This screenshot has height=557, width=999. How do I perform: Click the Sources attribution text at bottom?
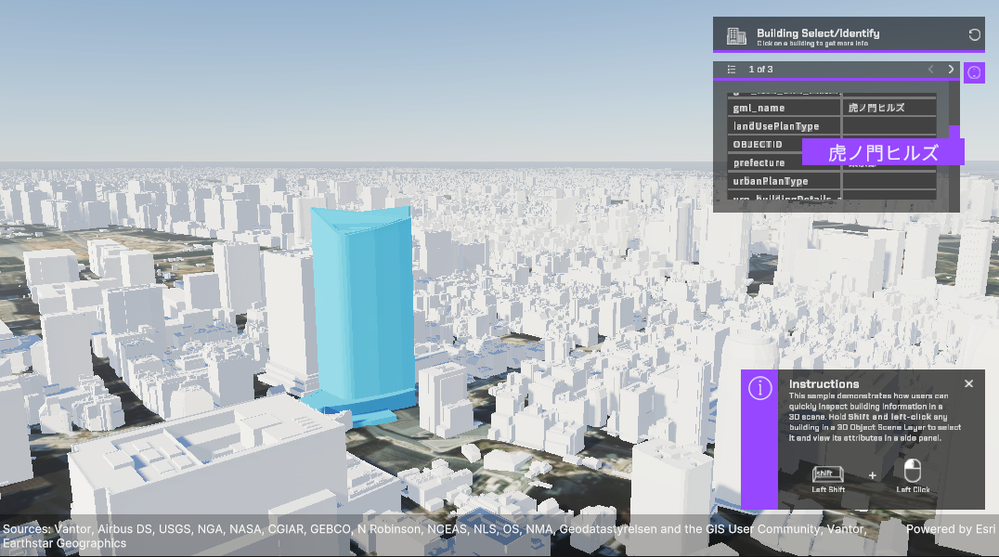click(x=434, y=536)
